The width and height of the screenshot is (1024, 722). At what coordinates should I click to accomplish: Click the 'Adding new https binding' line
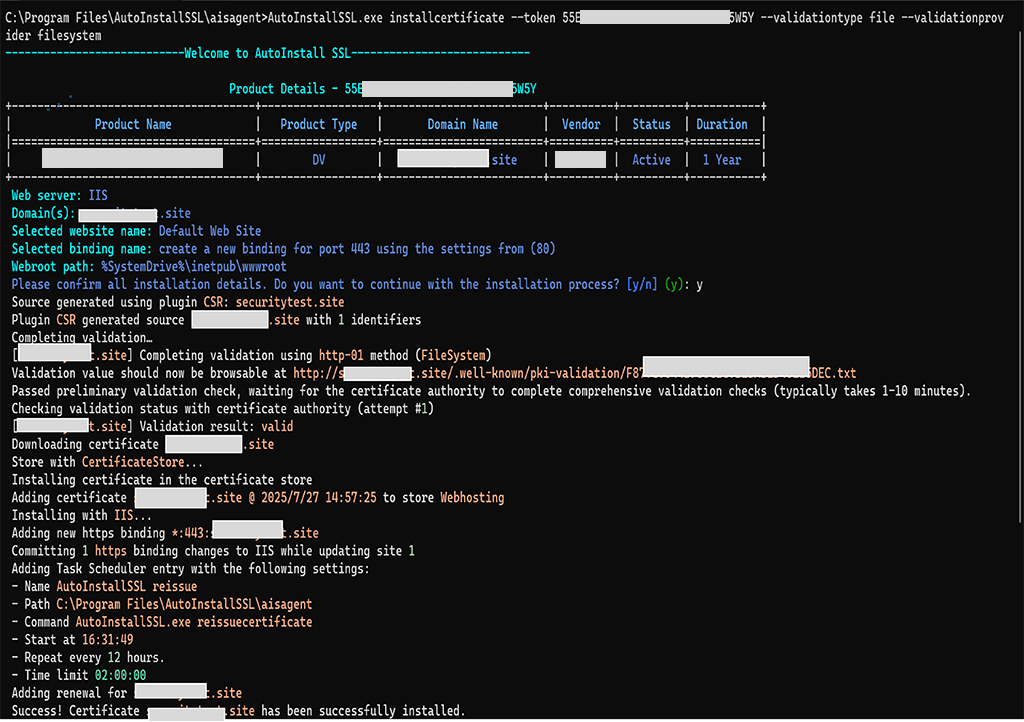pyautogui.click(x=165, y=533)
